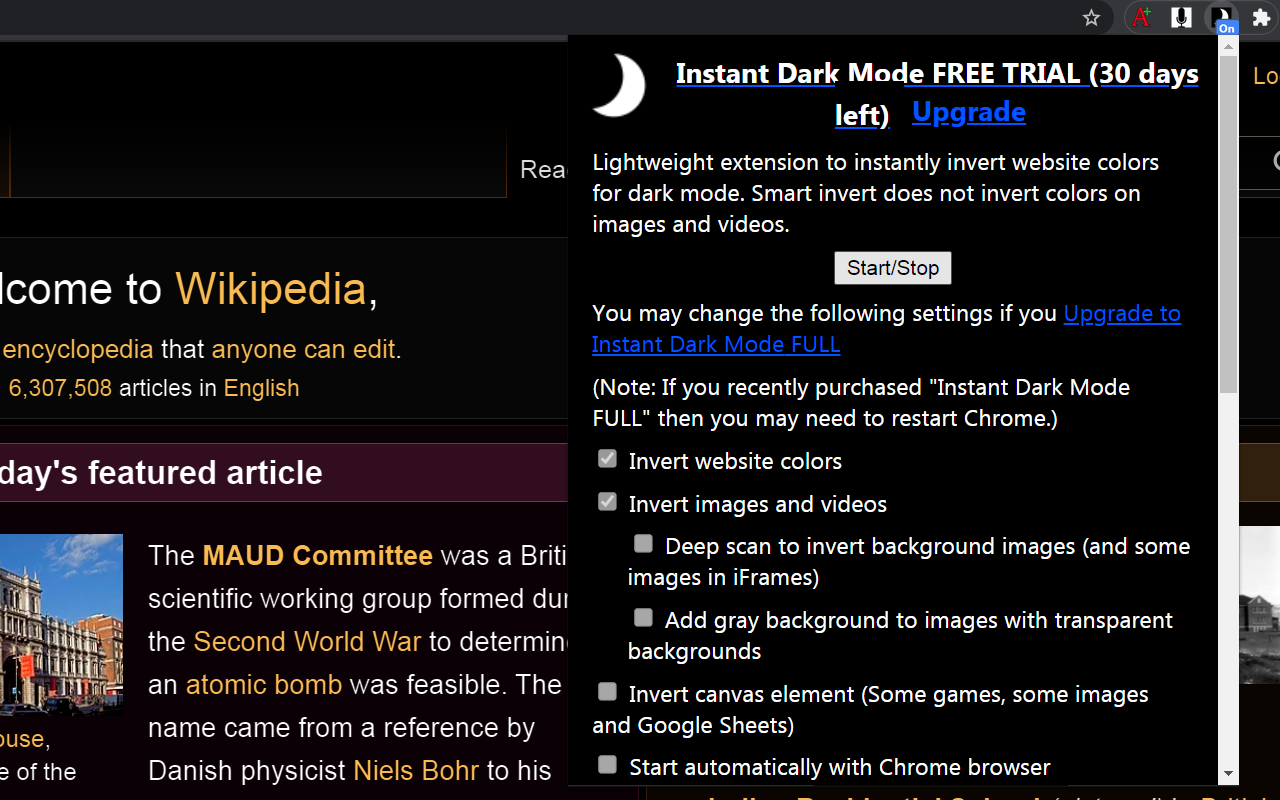This screenshot has width=1280, height=800.
Task: Click the bookmark star in the address bar
Action: [x=1091, y=17]
